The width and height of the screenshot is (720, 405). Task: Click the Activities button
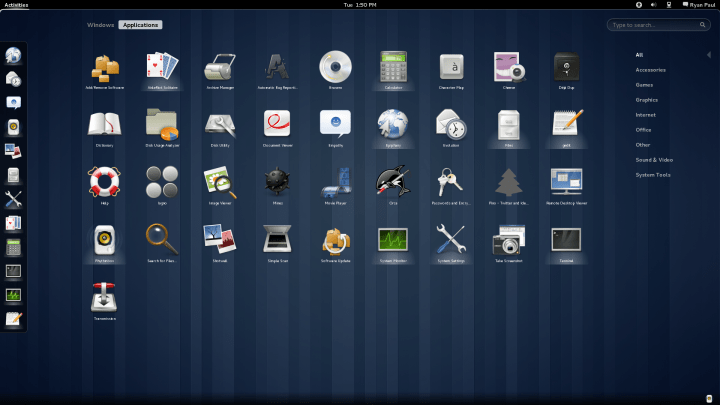(x=16, y=5)
